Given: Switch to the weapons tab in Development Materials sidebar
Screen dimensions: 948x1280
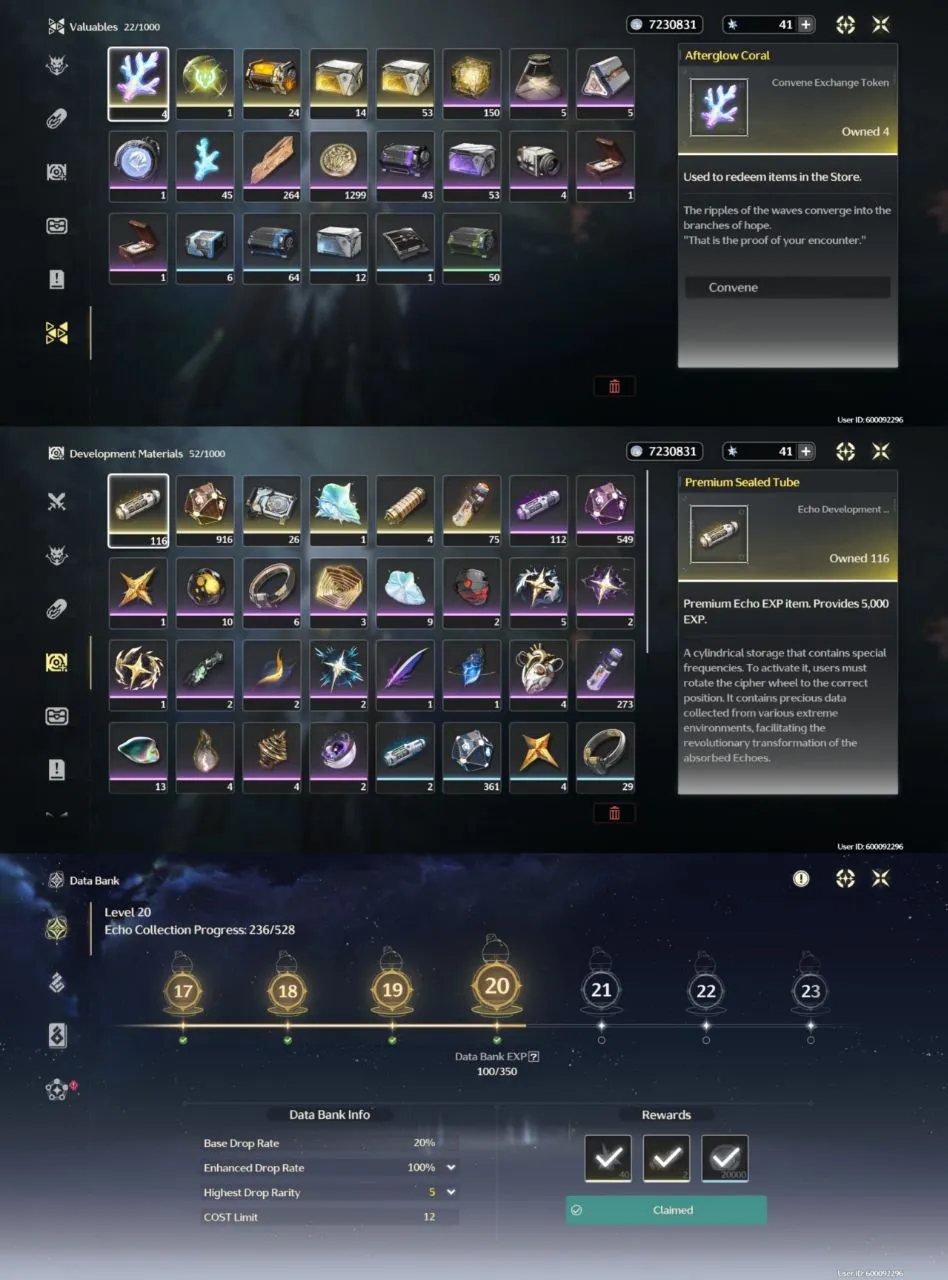Looking at the screenshot, I should 57,501.
